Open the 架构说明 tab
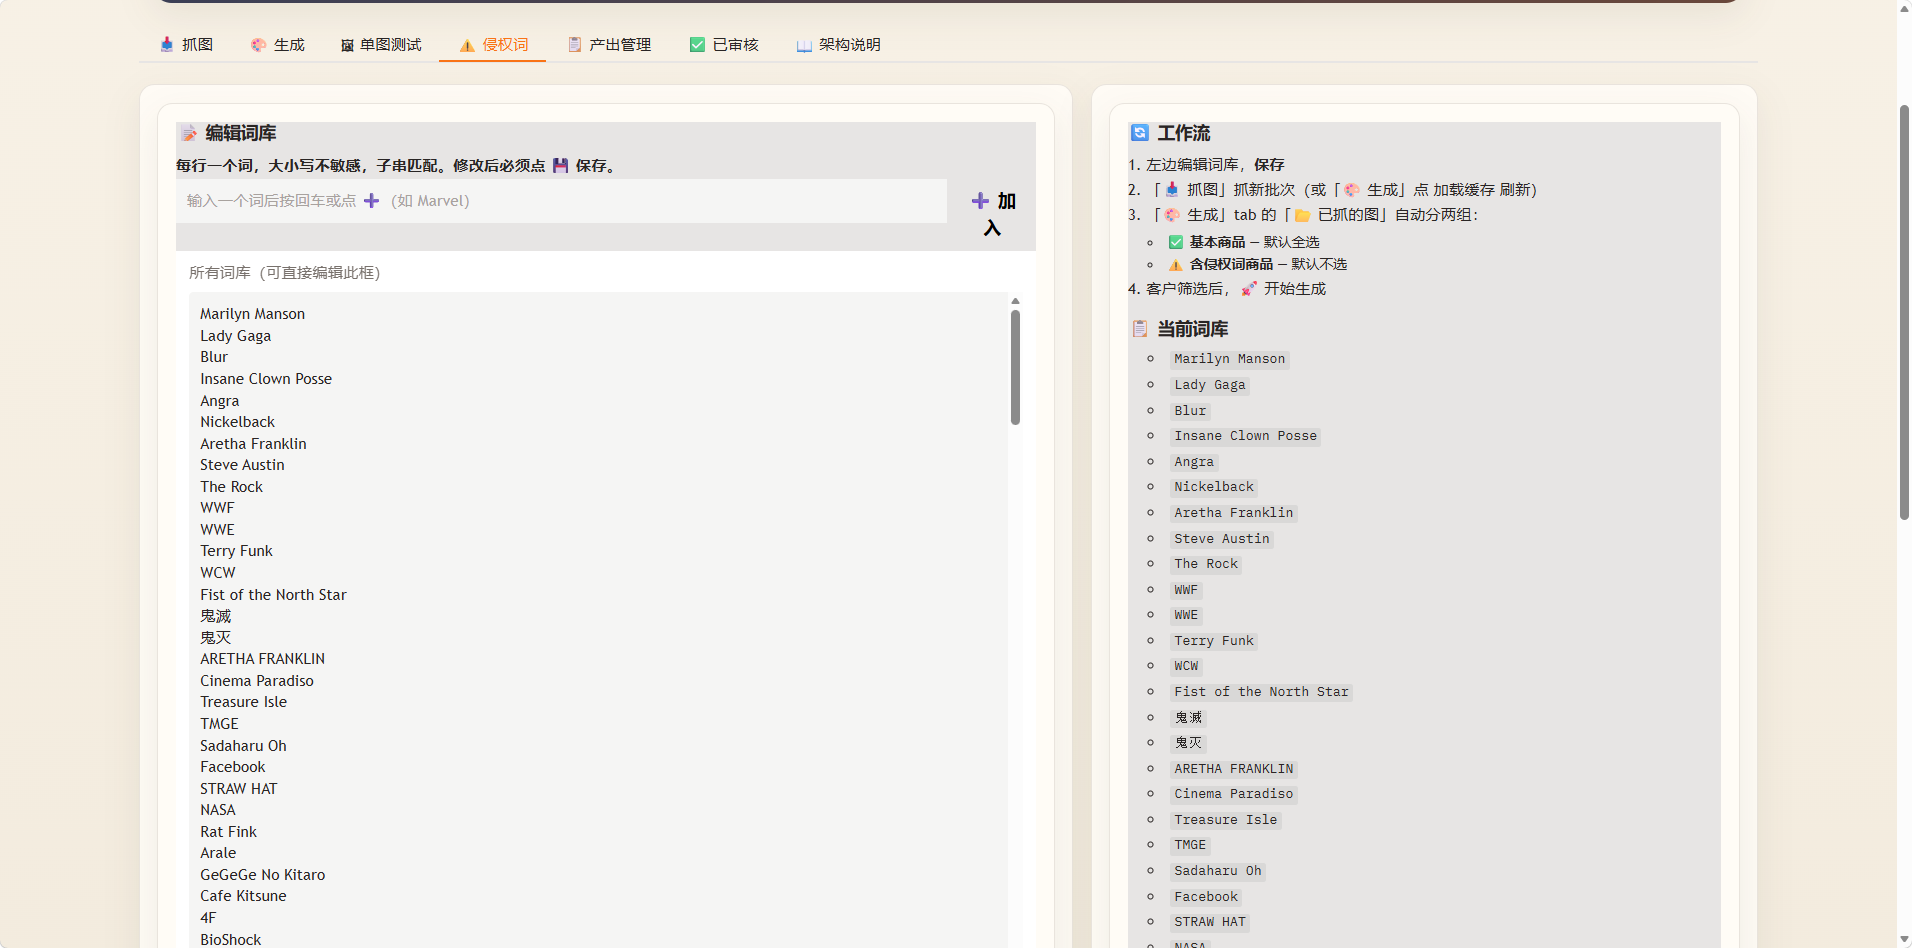1912x948 pixels. tap(838, 45)
